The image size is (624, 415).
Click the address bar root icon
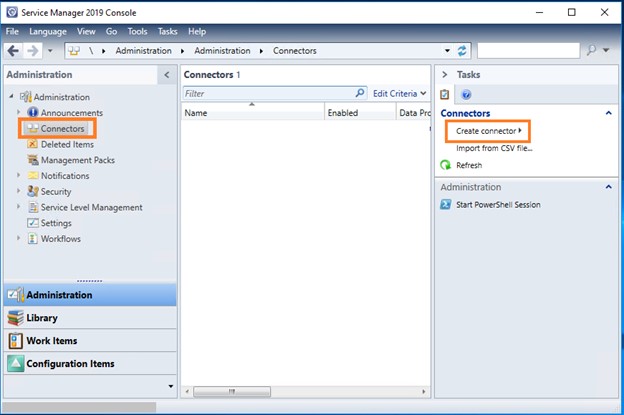(x=74, y=51)
